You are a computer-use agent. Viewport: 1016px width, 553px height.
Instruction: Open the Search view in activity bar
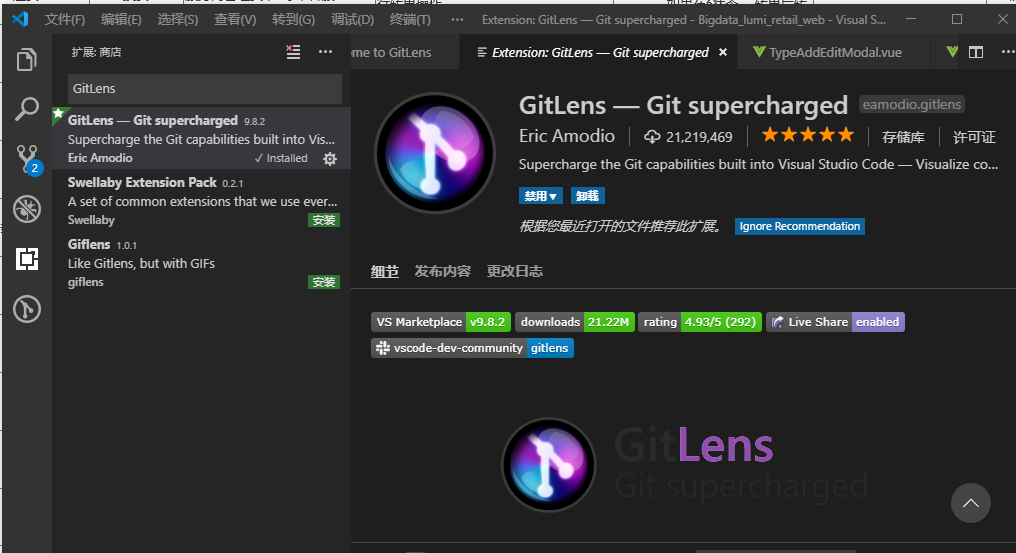coord(27,109)
